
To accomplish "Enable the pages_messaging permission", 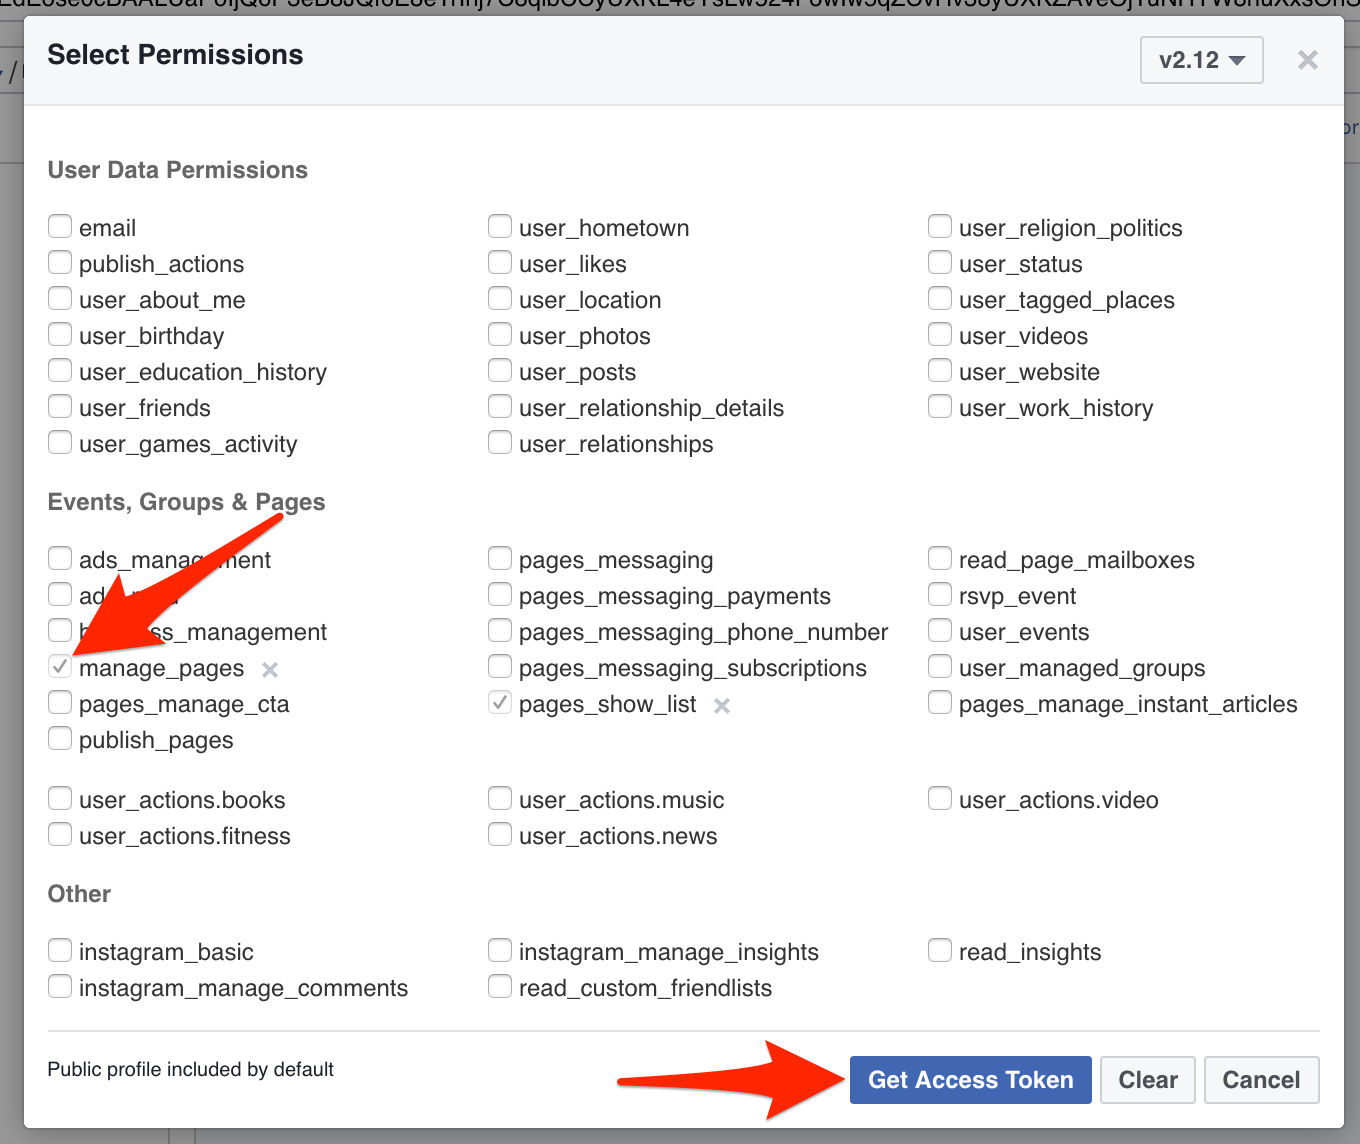I will pyautogui.click(x=500, y=558).
